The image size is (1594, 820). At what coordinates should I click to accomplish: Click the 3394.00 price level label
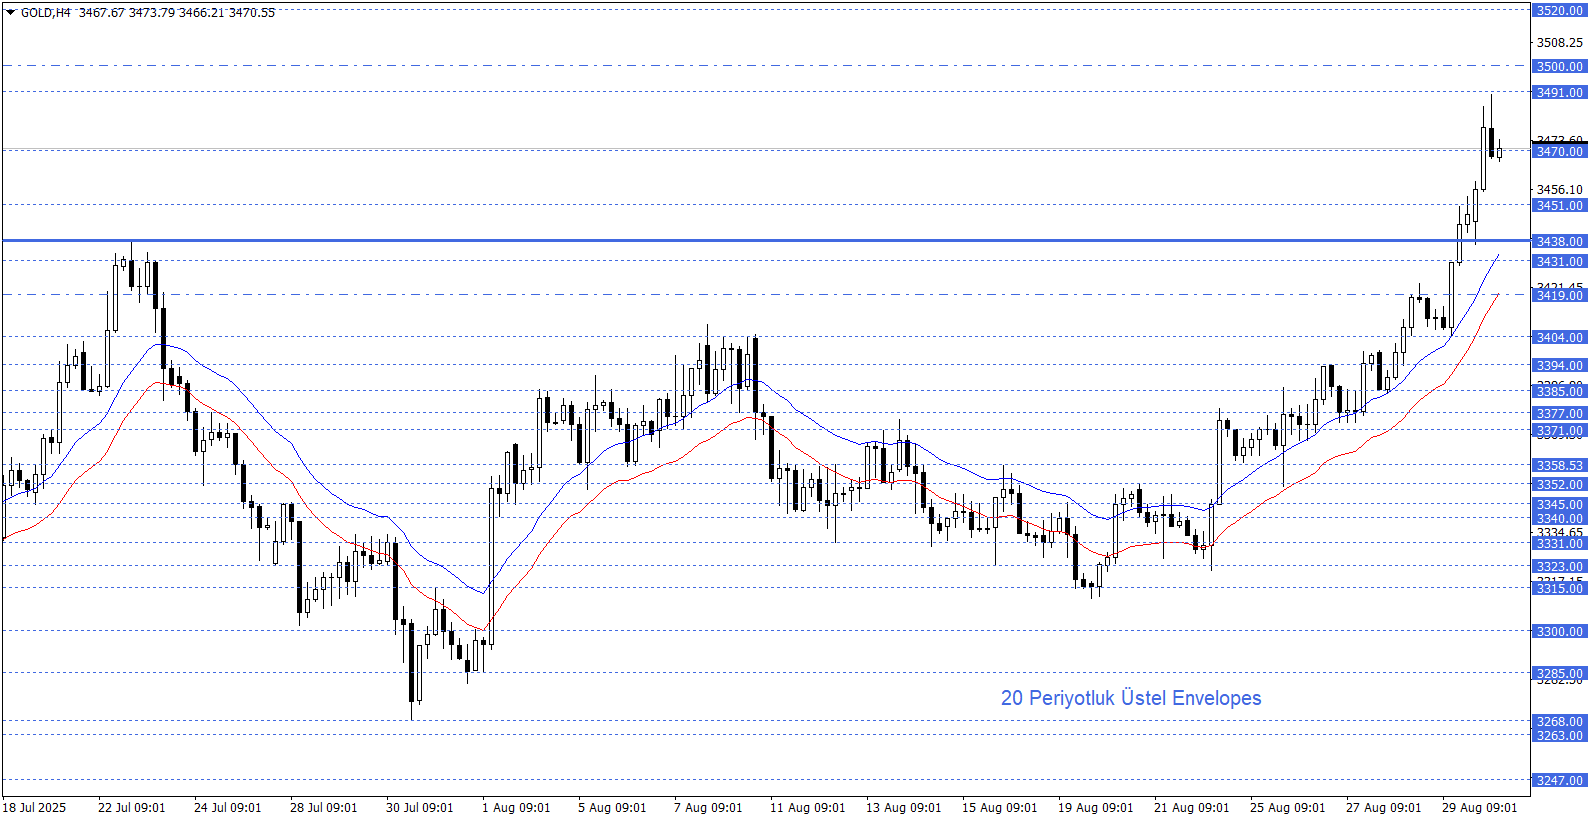coord(1559,366)
